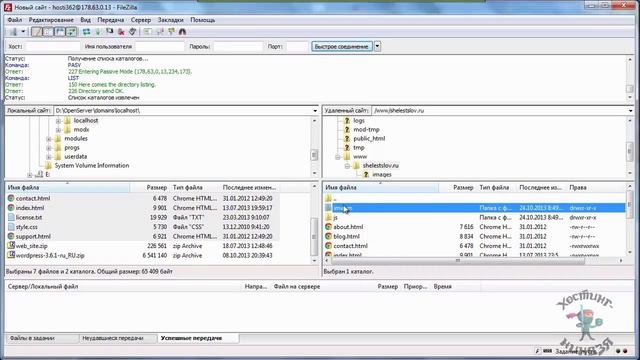Open the Site Manager dropdown arrow
The image size is (640, 360).
(x=23, y=32)
